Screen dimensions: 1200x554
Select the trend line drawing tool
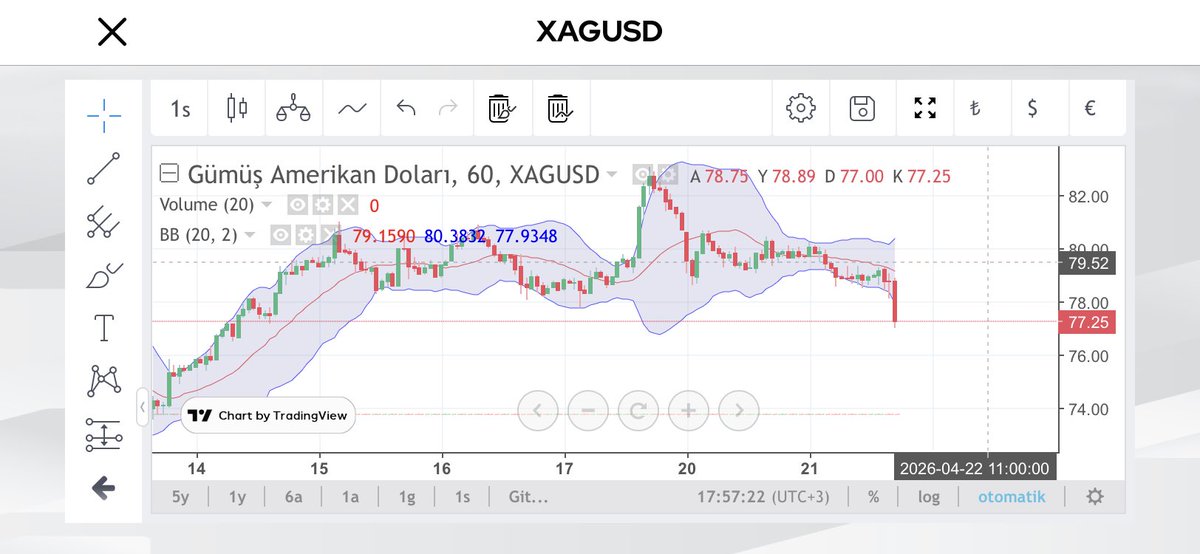click(103, 169)
